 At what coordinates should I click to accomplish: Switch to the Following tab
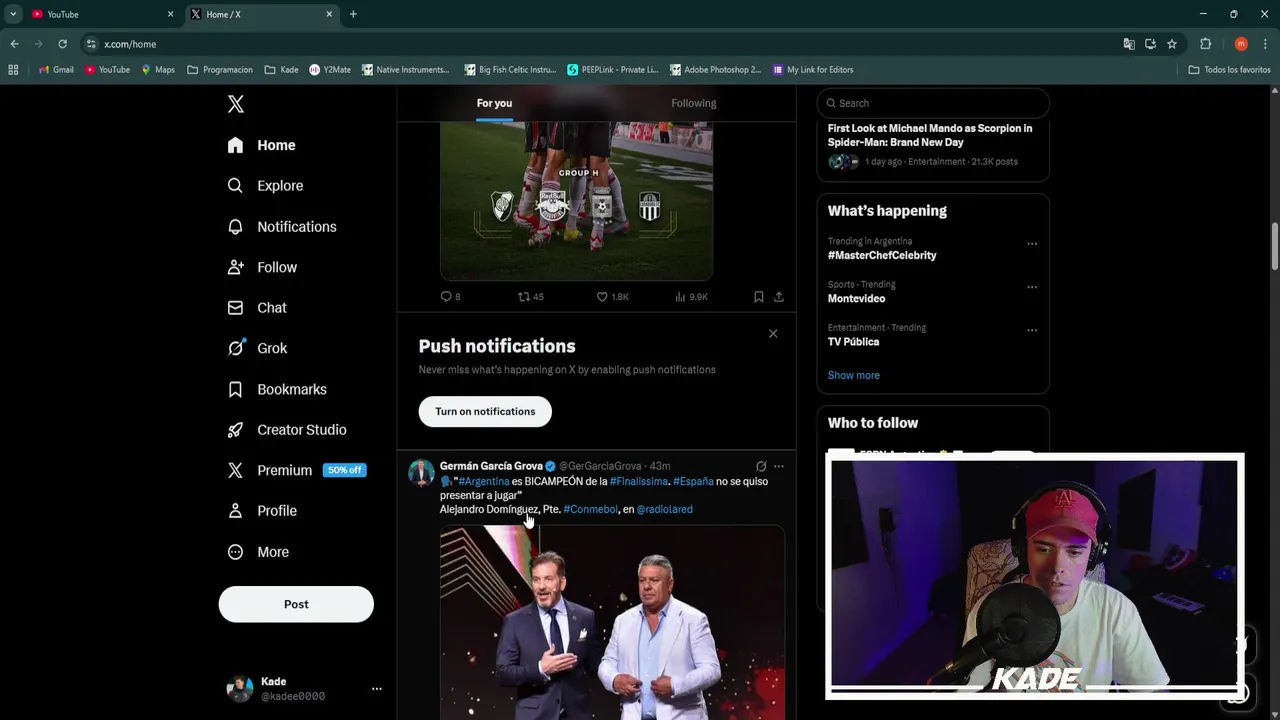point(694,103)
